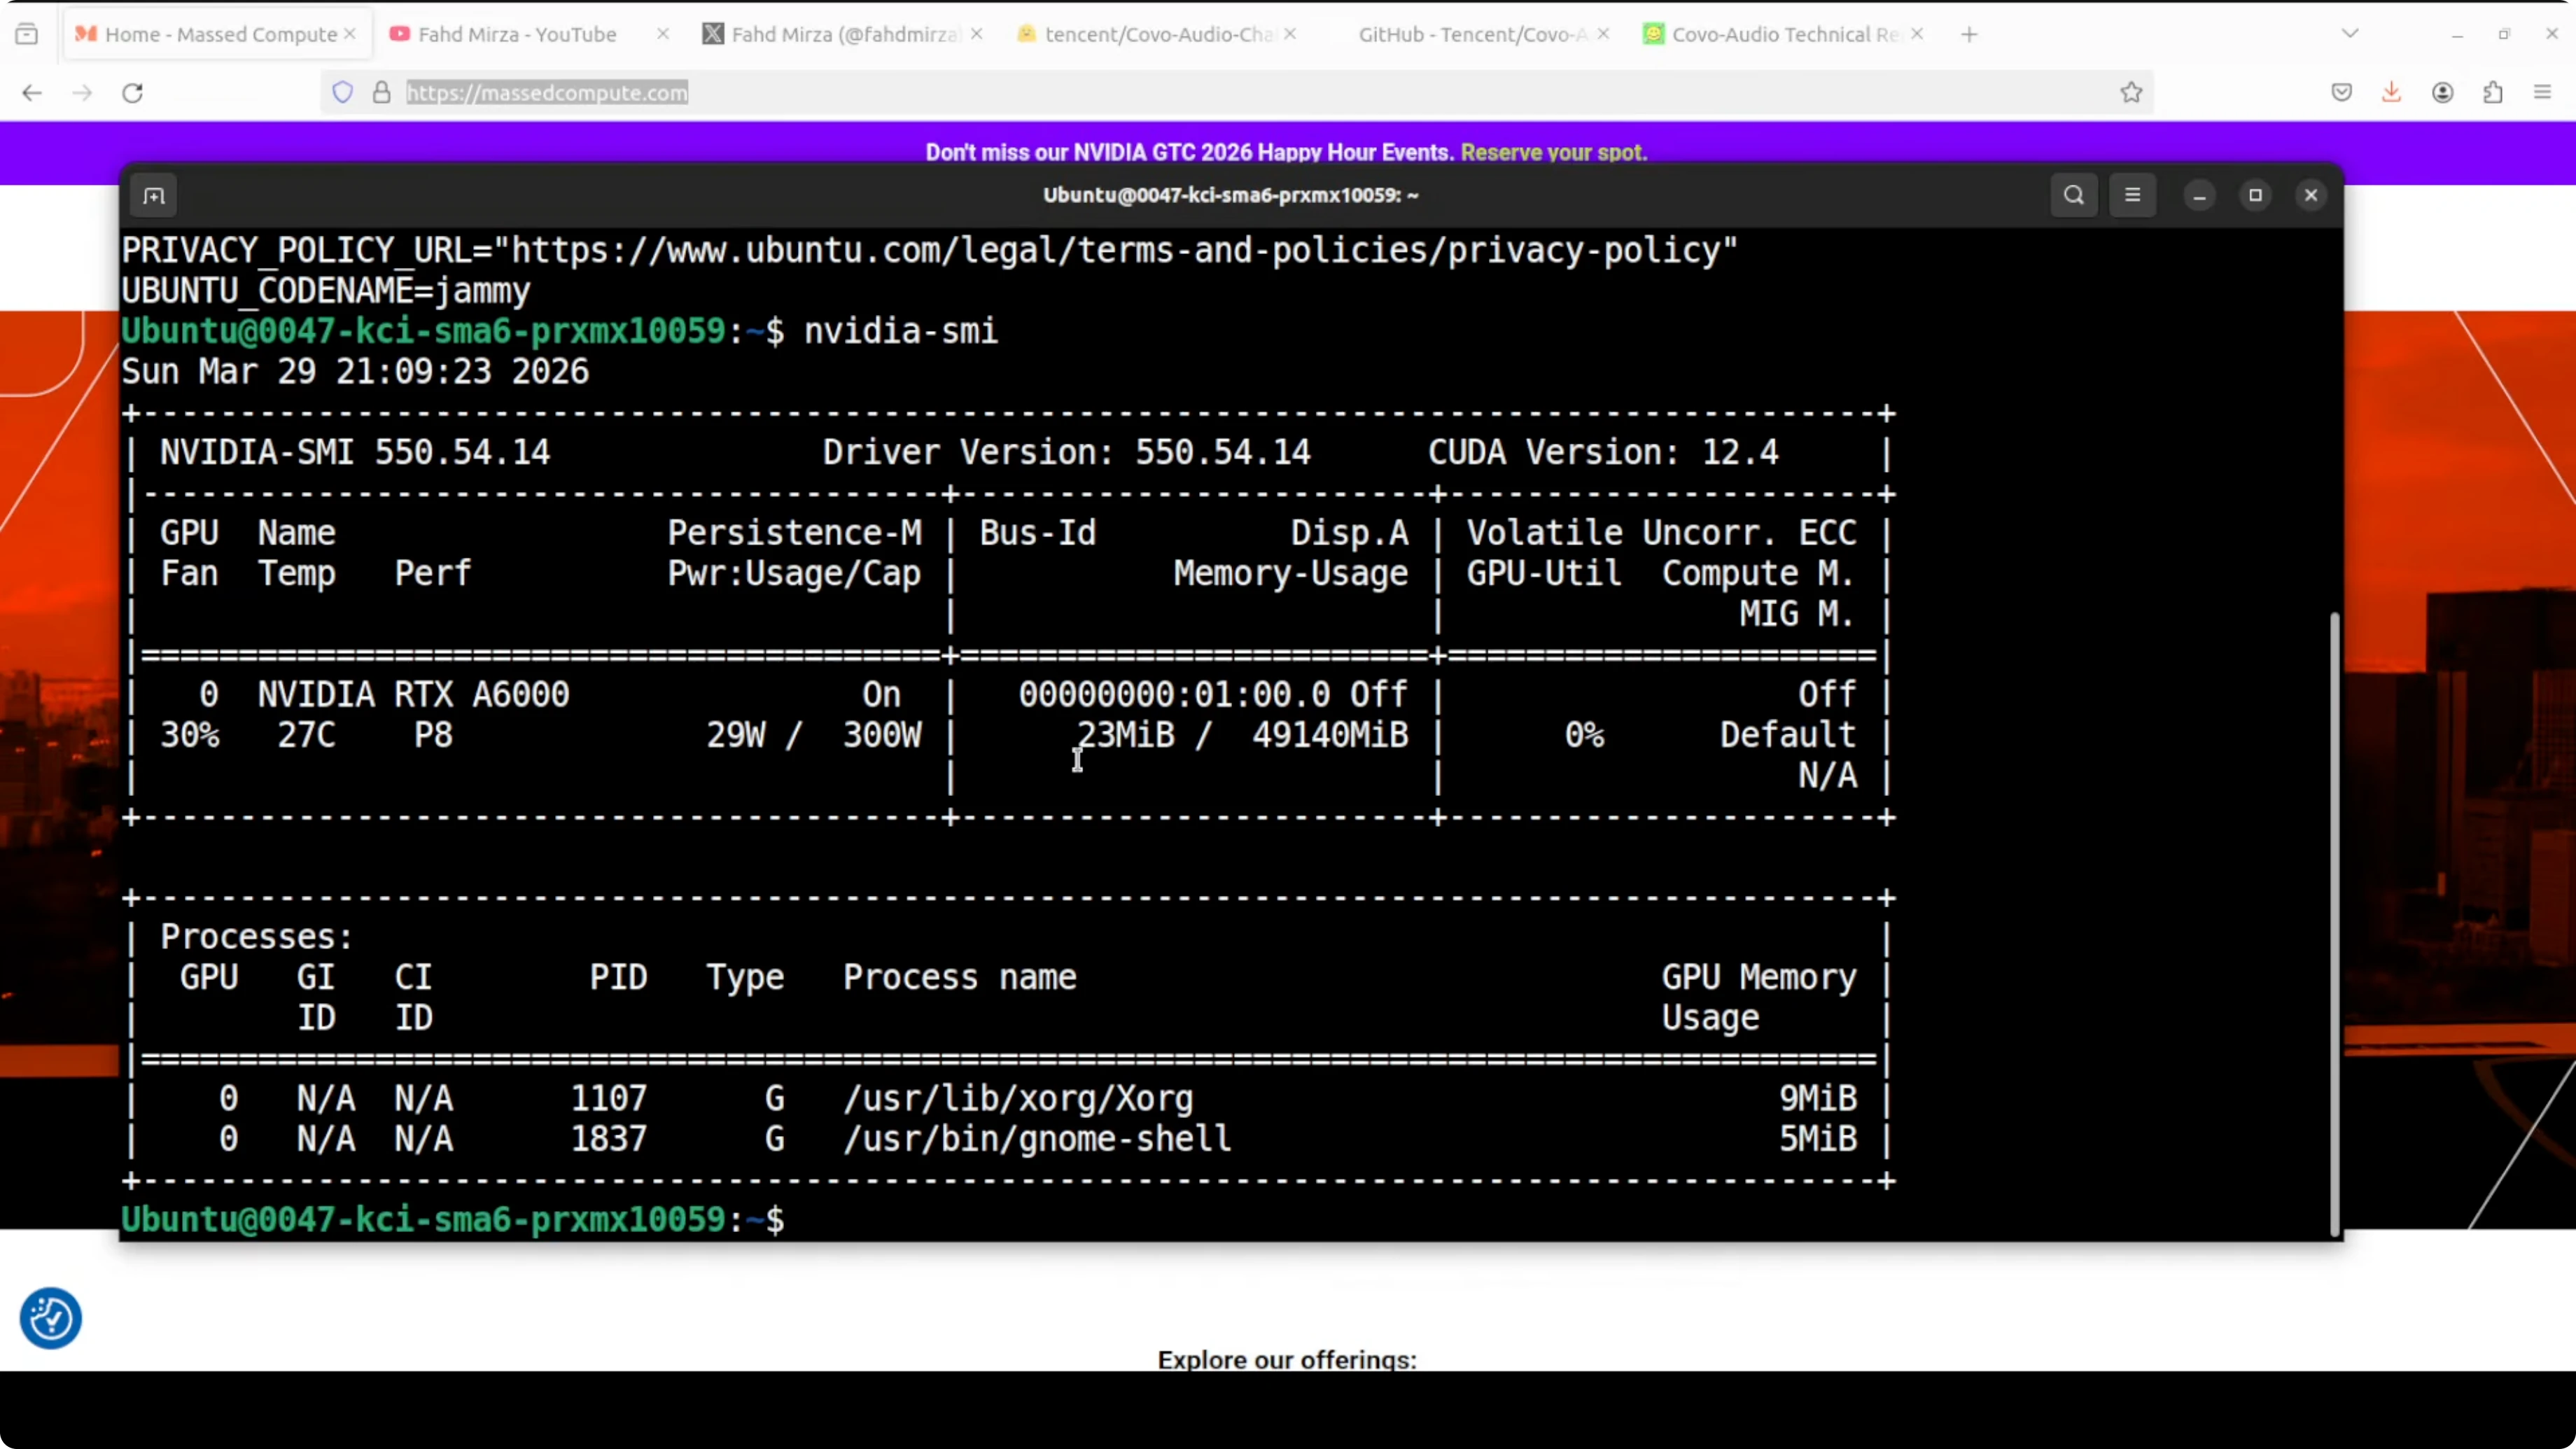Open the cookie consent preferences badge
This screenshot has width=2576, height=1449.
pos(50,1318)
